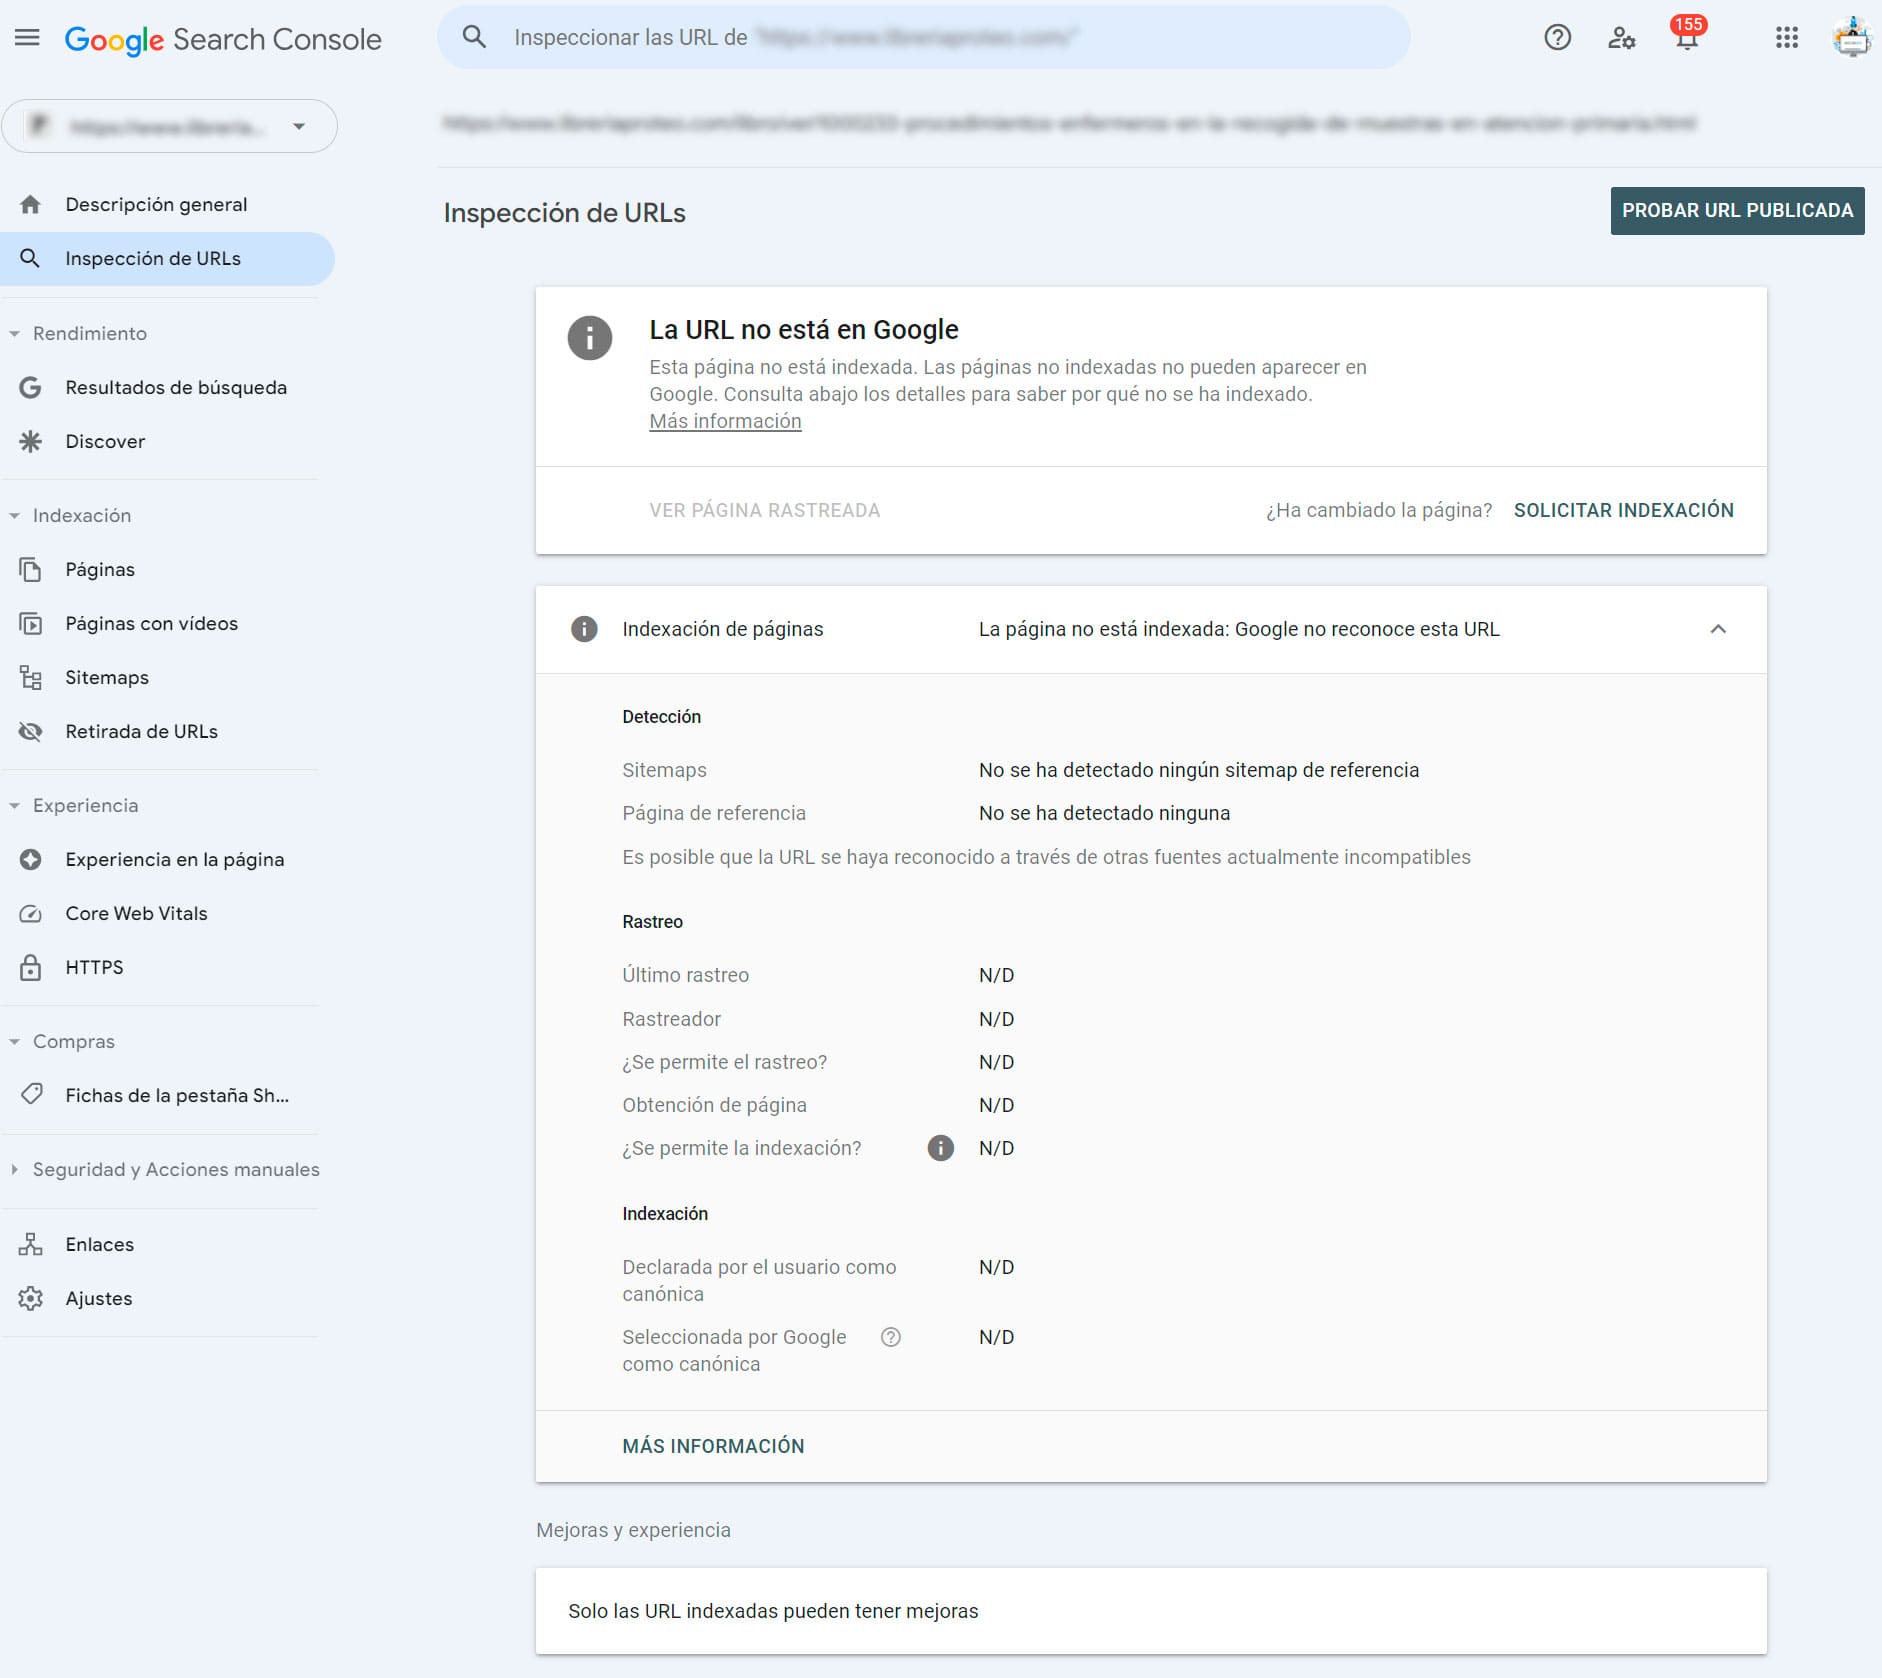Collapse the Experiencia section
Screen dimensions: 1882x1678
coord(14,806)
